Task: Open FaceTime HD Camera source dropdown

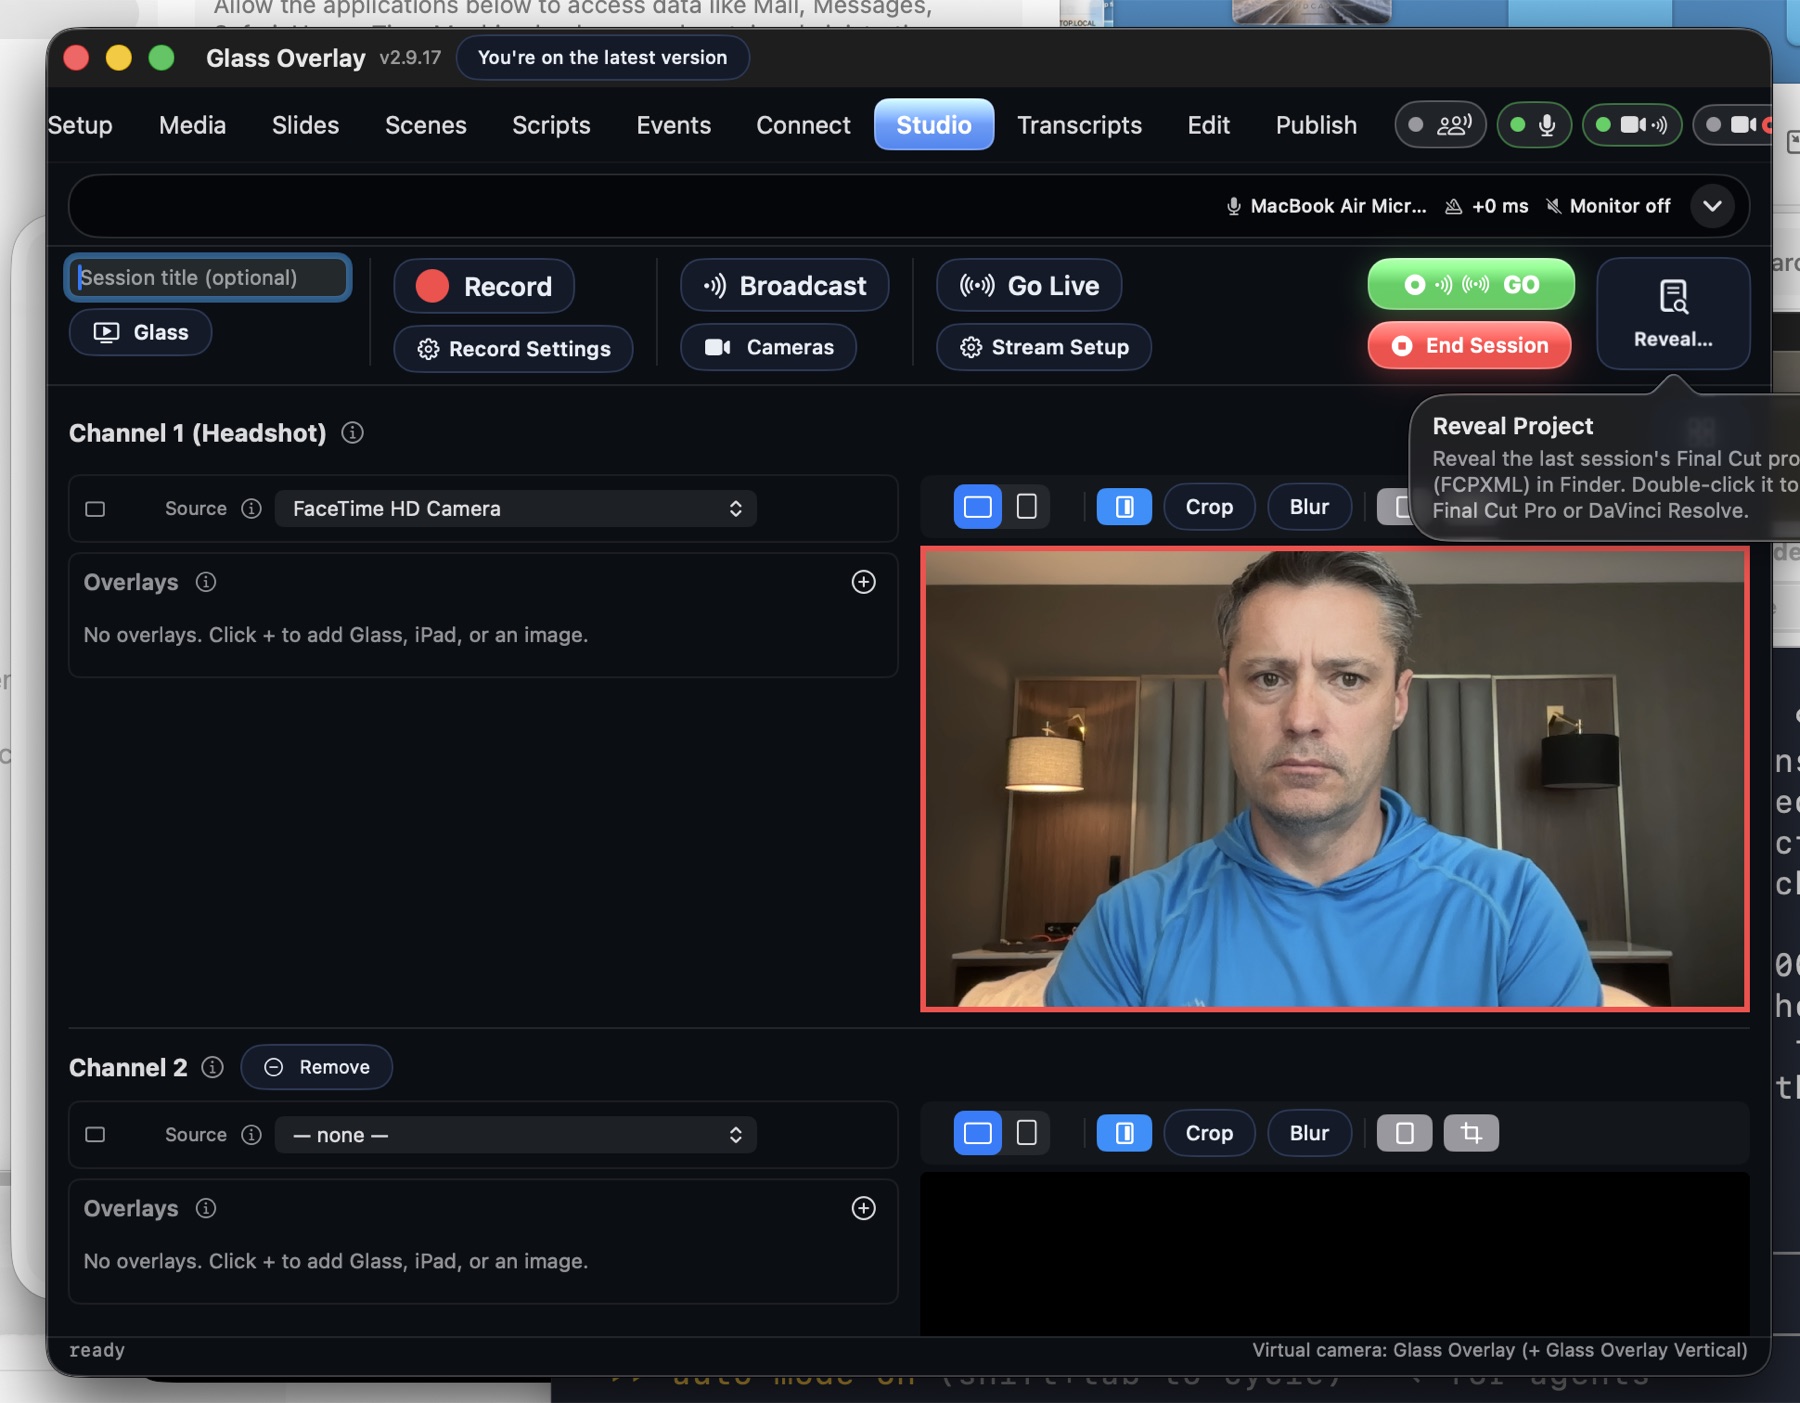Action: click(515, 509)
